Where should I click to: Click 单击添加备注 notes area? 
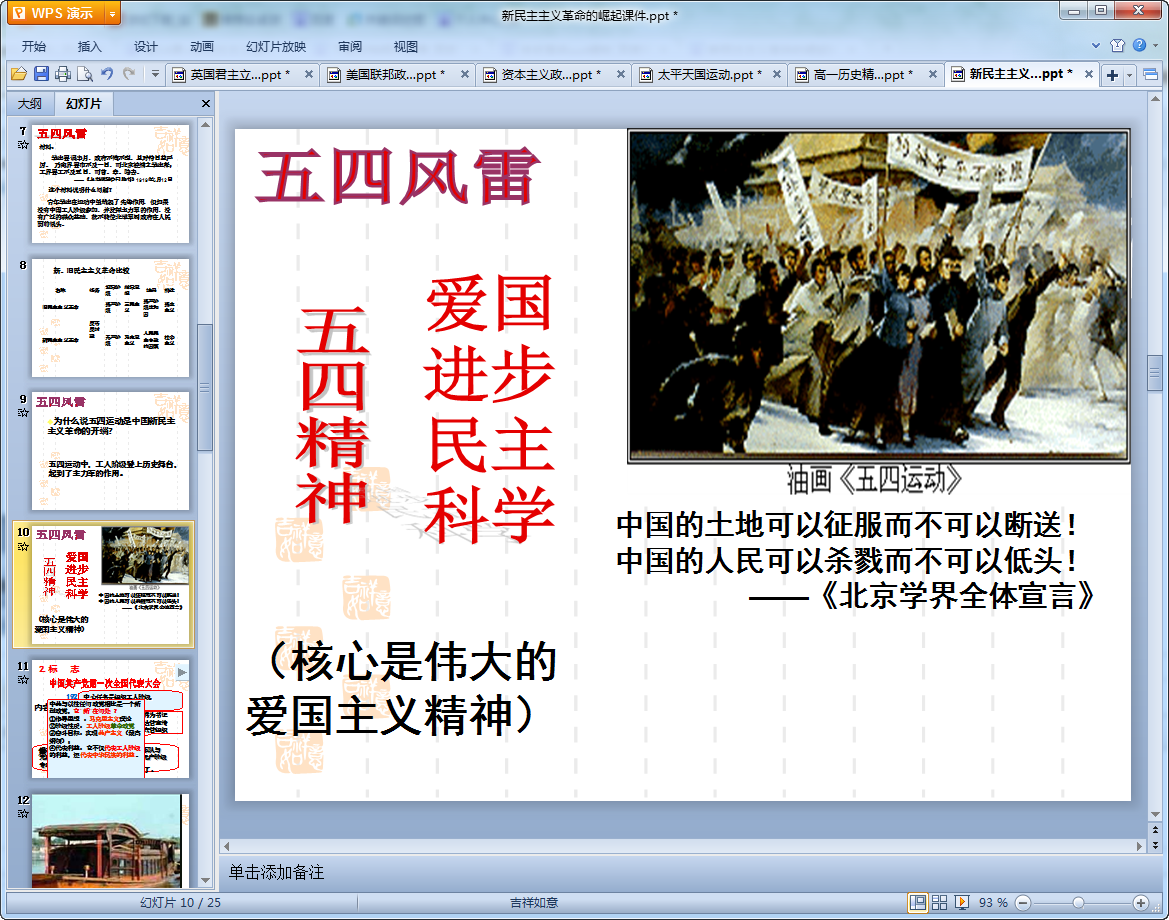pos(276,872)
